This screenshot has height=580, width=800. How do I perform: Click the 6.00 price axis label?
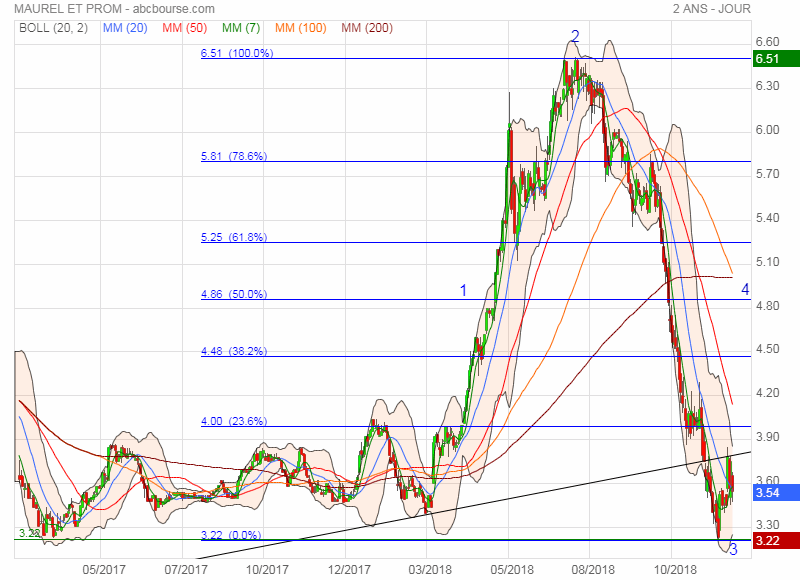click(x=767, y=130)
